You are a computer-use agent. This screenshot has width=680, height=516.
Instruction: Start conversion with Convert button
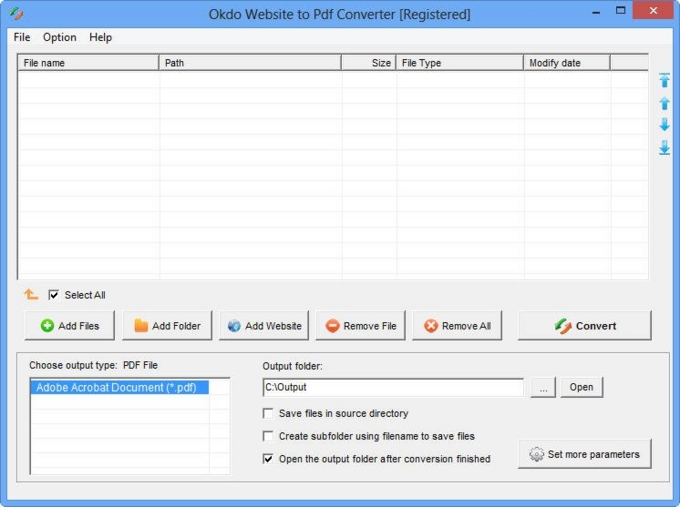pyautogui.click(x=585, y=325)
